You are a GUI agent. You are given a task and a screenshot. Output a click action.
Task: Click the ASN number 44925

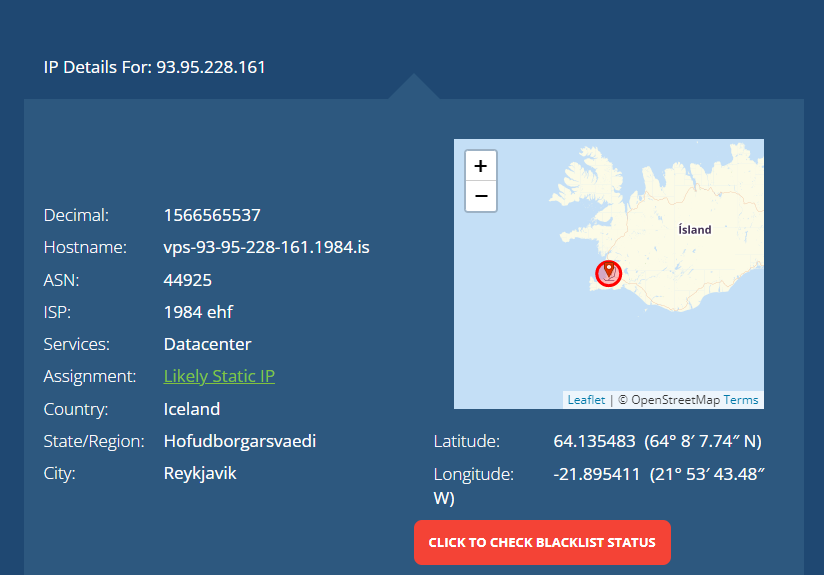click(188, 280)
